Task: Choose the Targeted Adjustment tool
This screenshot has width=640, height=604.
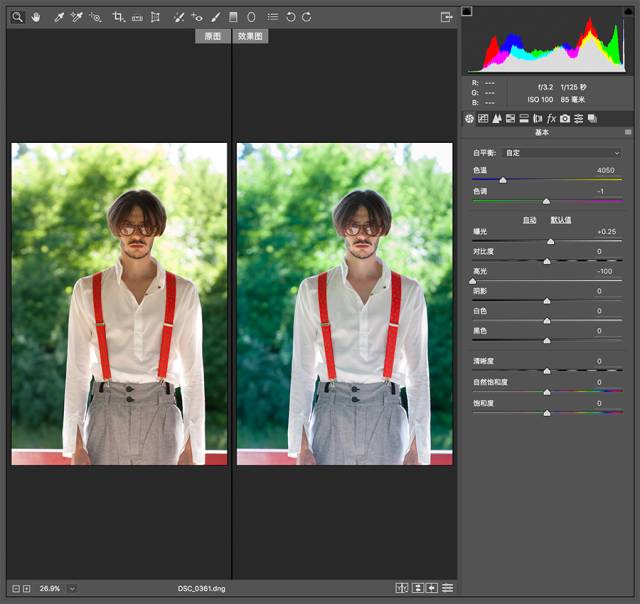Action: (96, 17)
